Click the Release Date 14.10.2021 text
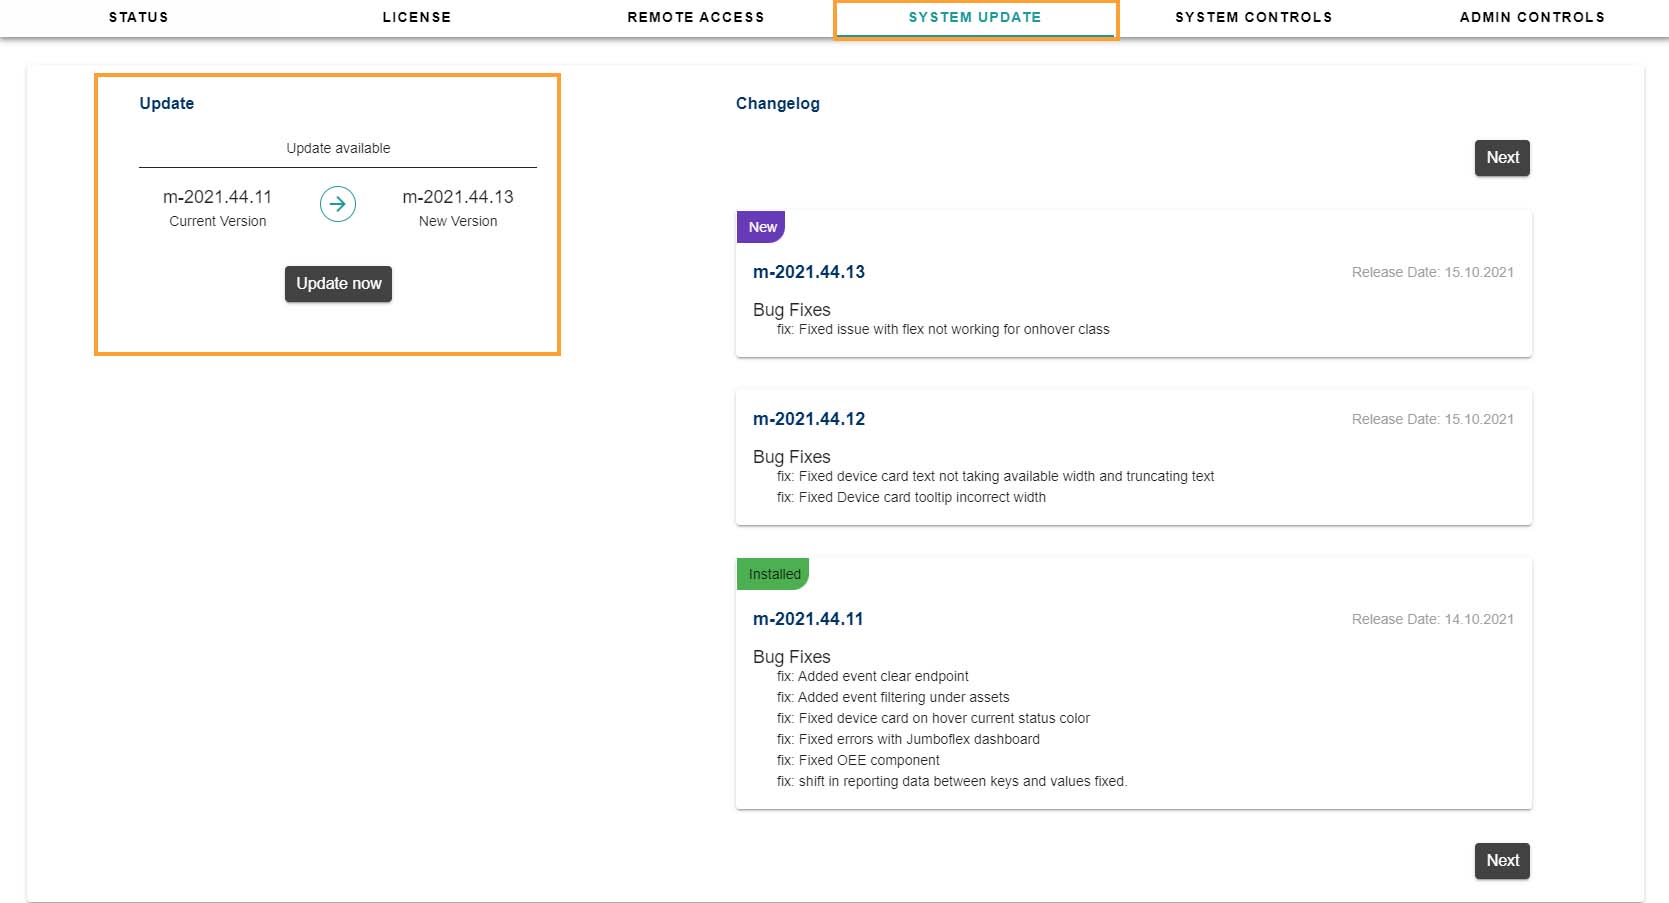This screenshot has width=1669, height=903. 1432,619
